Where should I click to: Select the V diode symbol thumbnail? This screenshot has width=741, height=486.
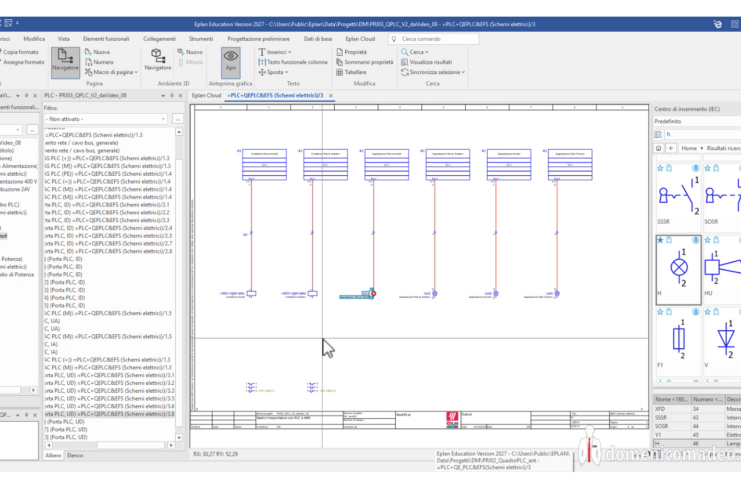point(722,341)
